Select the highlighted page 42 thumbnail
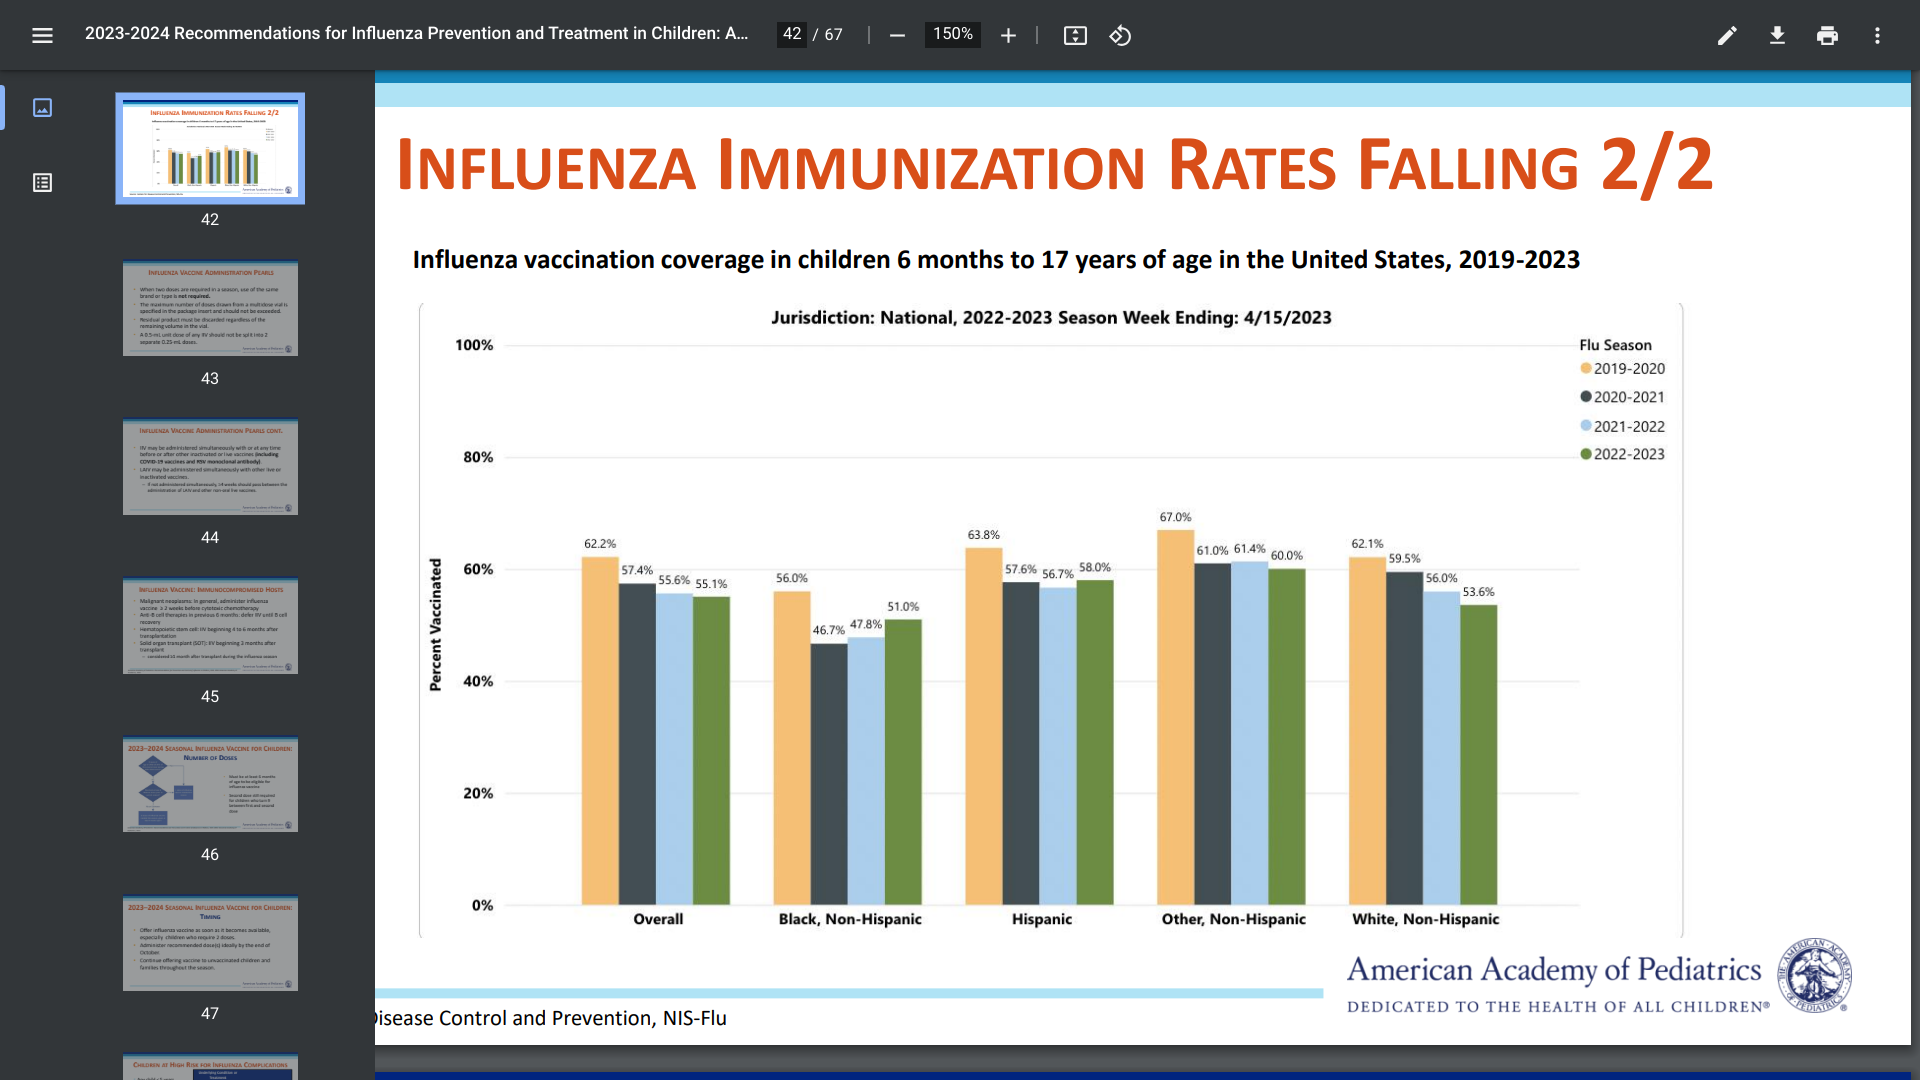1920x1080 pixels. point(210,149)
